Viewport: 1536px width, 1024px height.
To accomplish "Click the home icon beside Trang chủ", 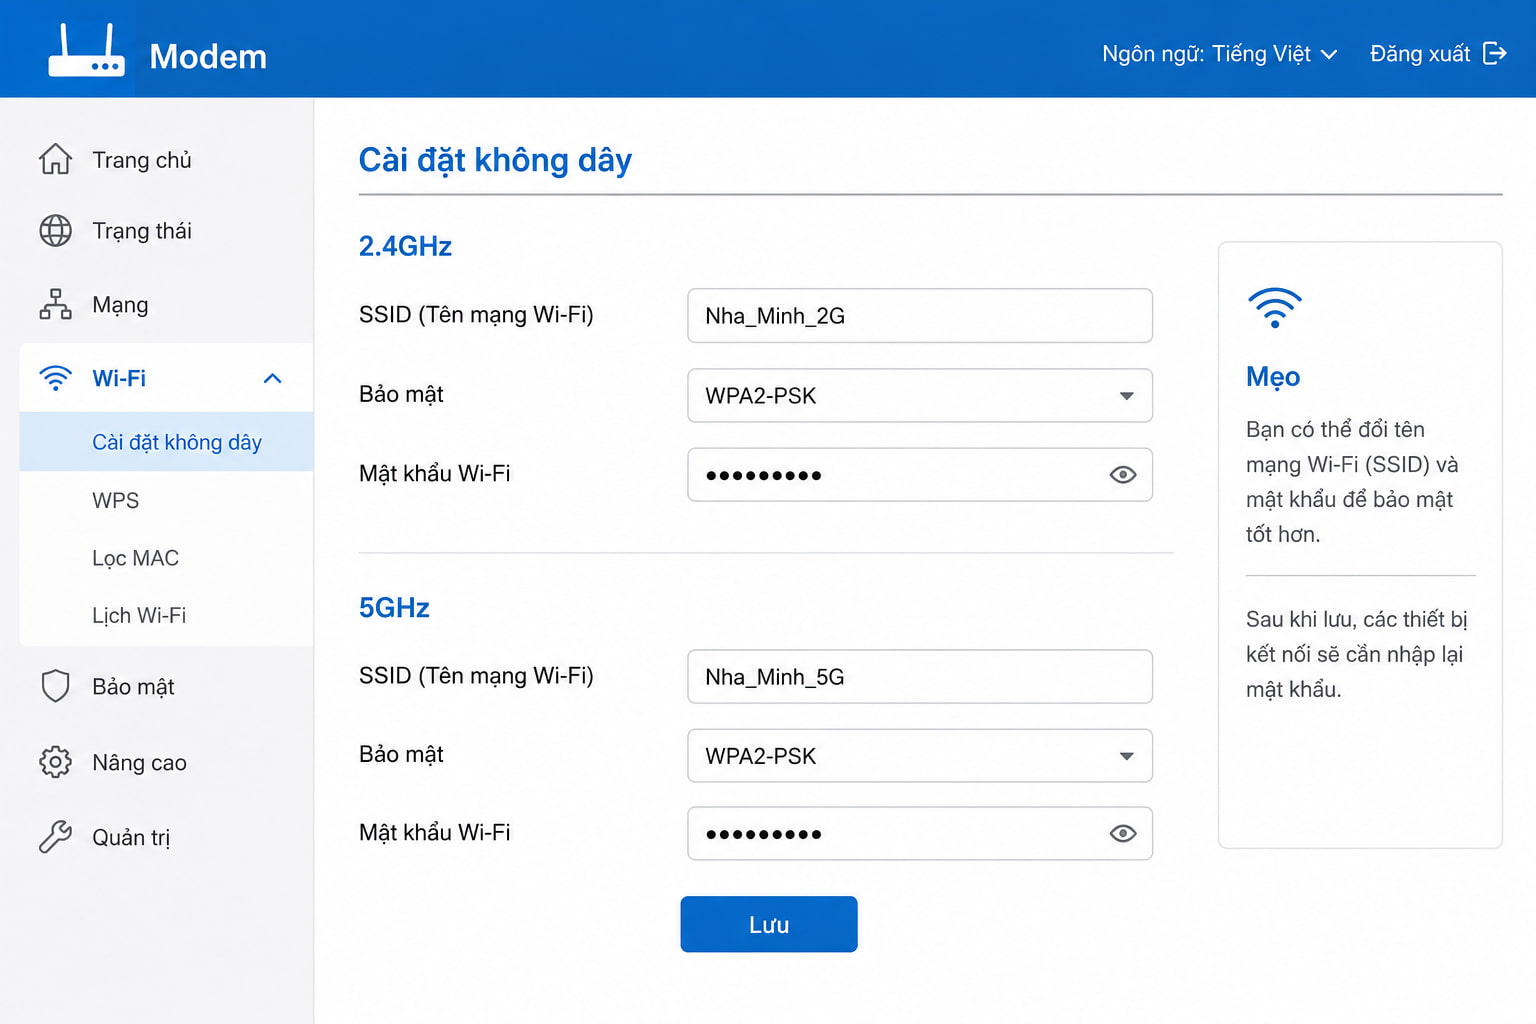I will click(x=55, y=159).
